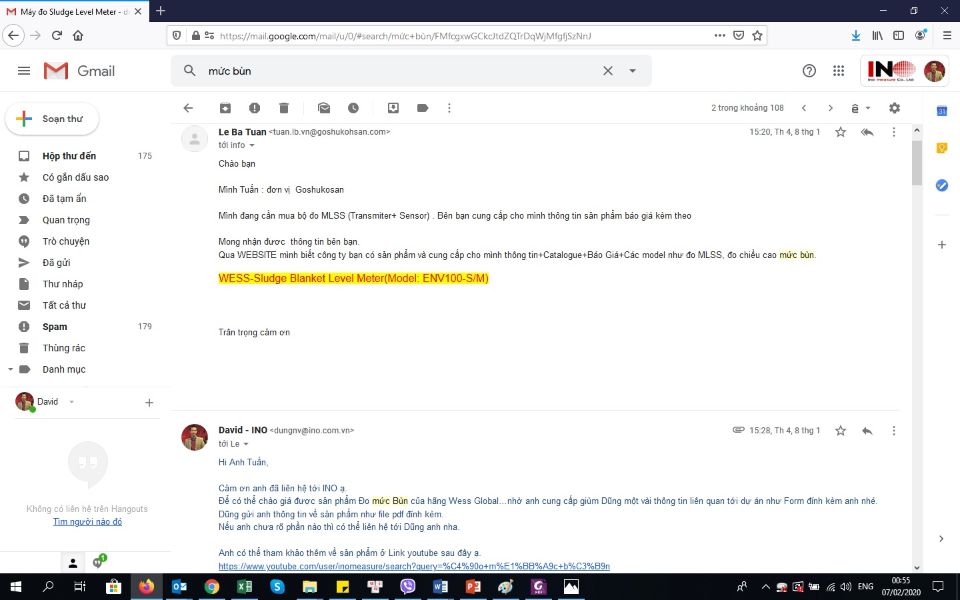This screenshot has width=960, height=600.
Task: Report this email as spam
Action: tap(254, 108)
